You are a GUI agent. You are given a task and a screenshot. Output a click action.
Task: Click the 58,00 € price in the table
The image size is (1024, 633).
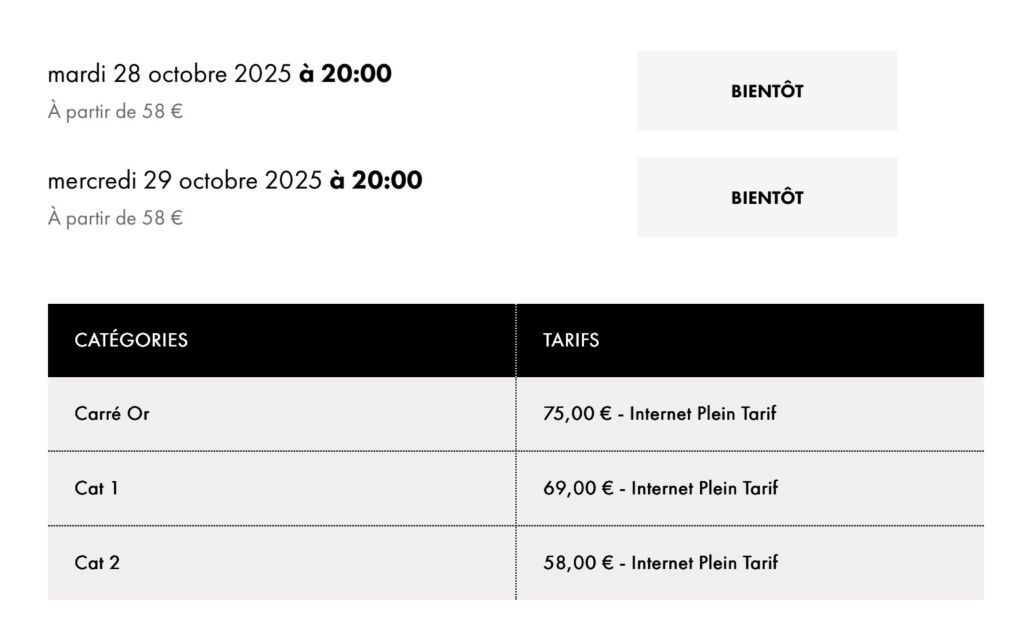click(x=577, y=563)
